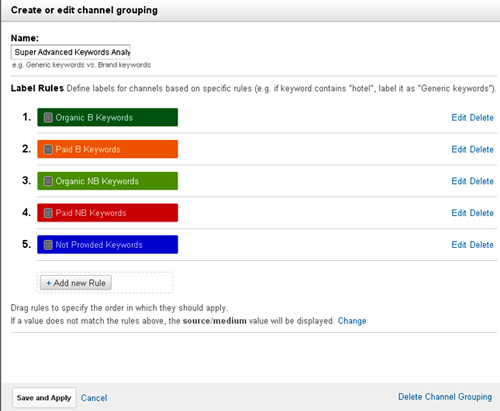The image size is (500, 411).
Task: Delete the Paid B Keywords rule
Action: click(x=481, y=149)
